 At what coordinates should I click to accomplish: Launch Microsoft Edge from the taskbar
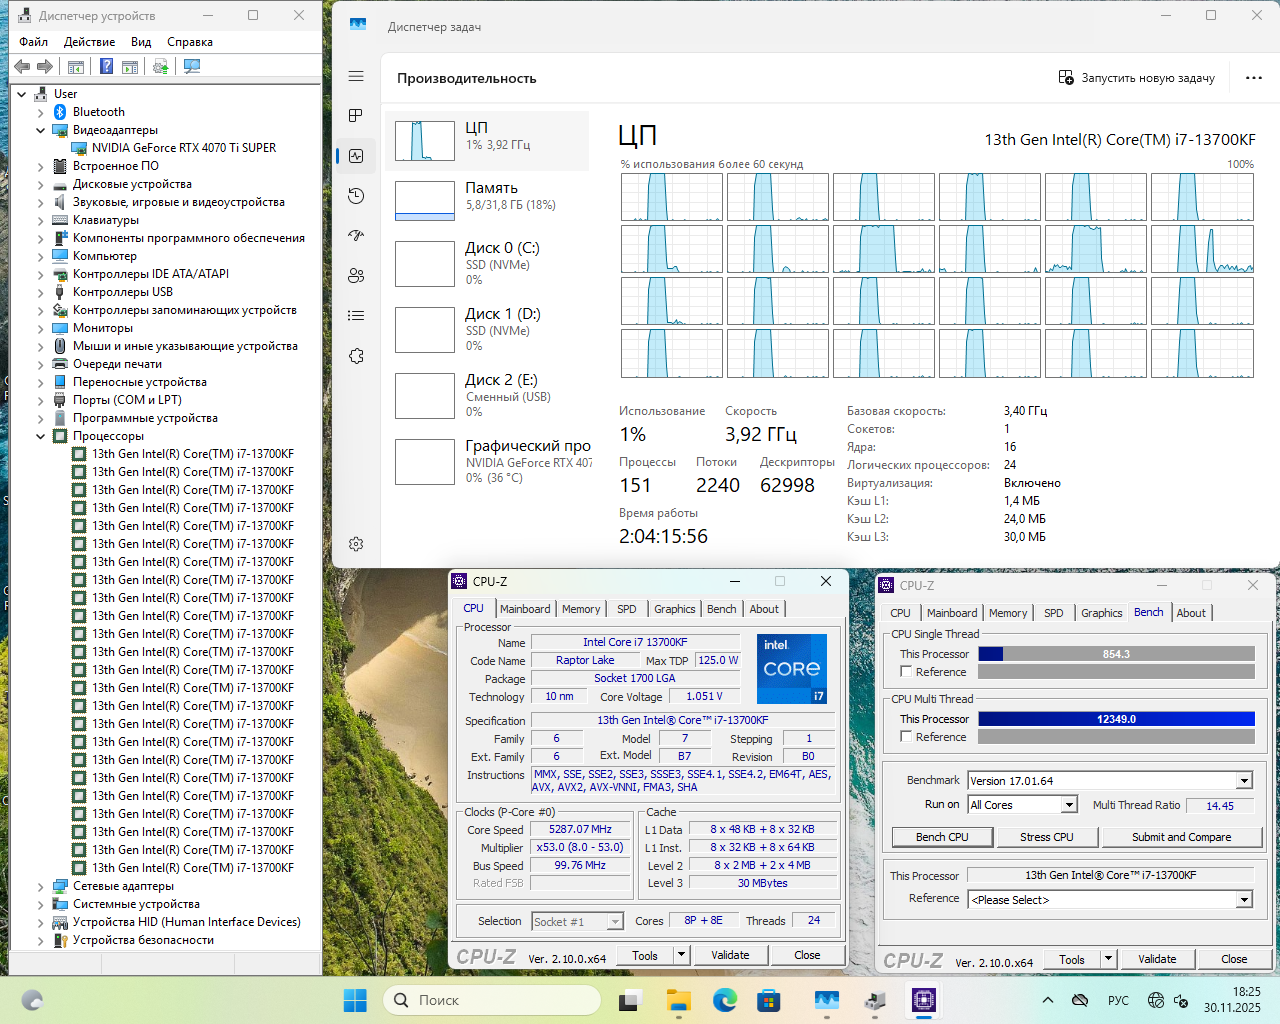tap(725, 1000)
